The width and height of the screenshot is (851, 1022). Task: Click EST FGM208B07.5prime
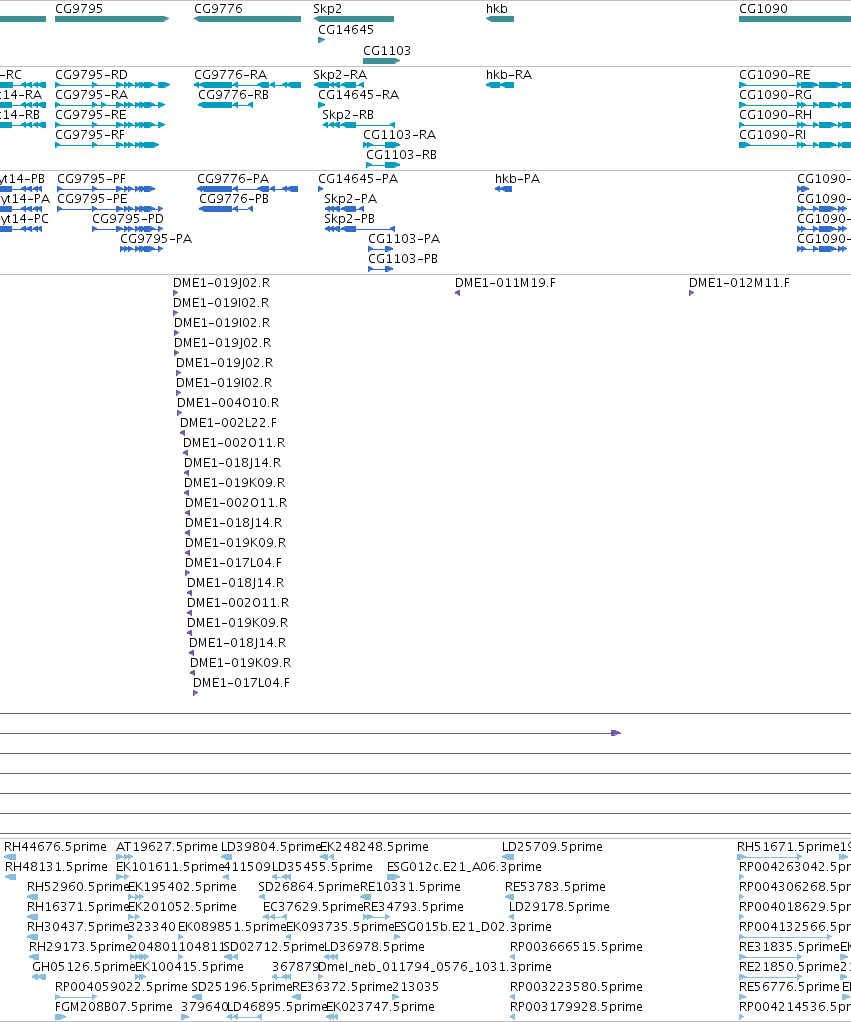click(x=114, y=1007)
